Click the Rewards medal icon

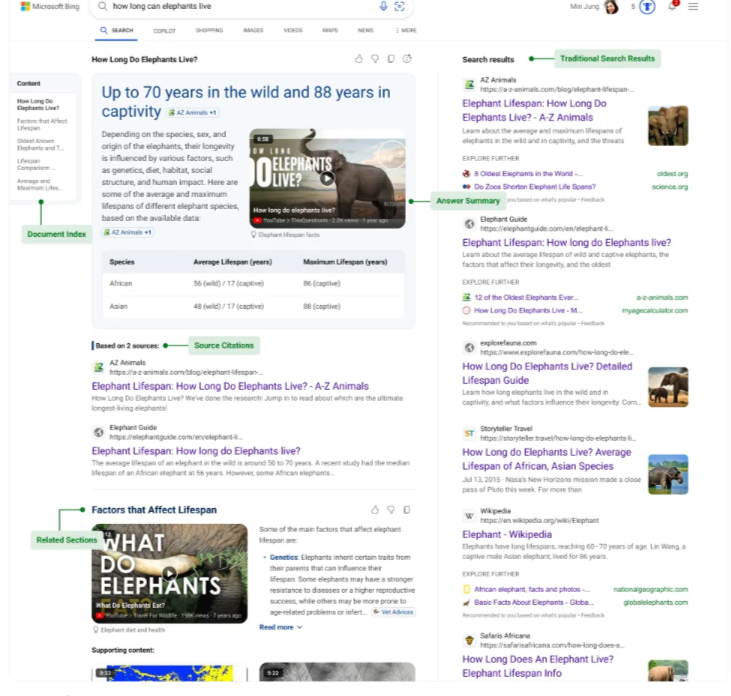pyautogui.click(x=647, y=7)
